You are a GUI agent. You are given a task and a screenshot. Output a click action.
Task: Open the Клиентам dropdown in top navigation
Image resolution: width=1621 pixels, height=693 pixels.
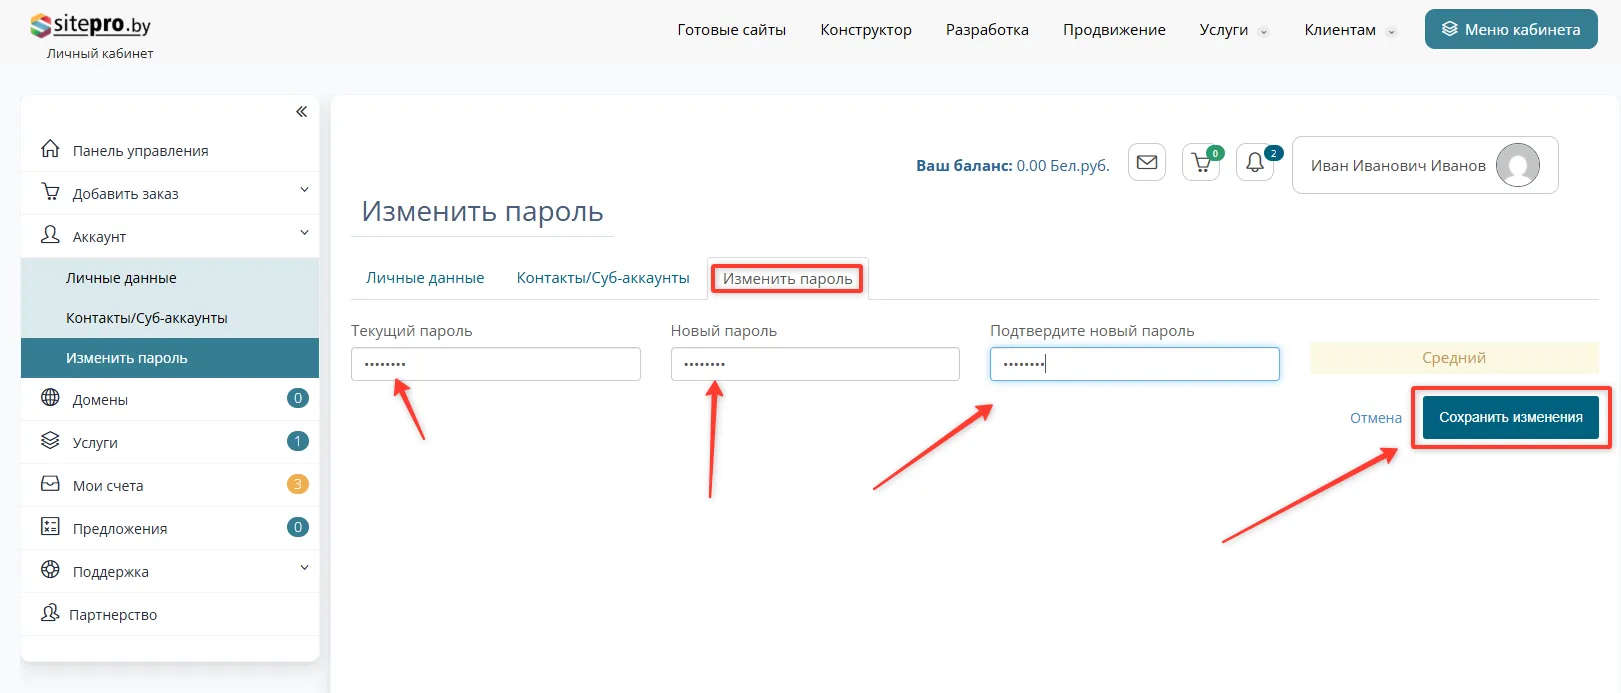pyautogui.click(x=1349, y=30)
